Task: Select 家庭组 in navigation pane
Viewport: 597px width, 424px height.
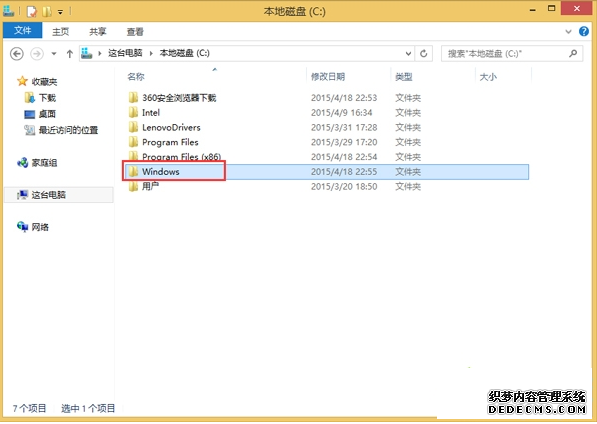Action: click(x=44, y=163)
